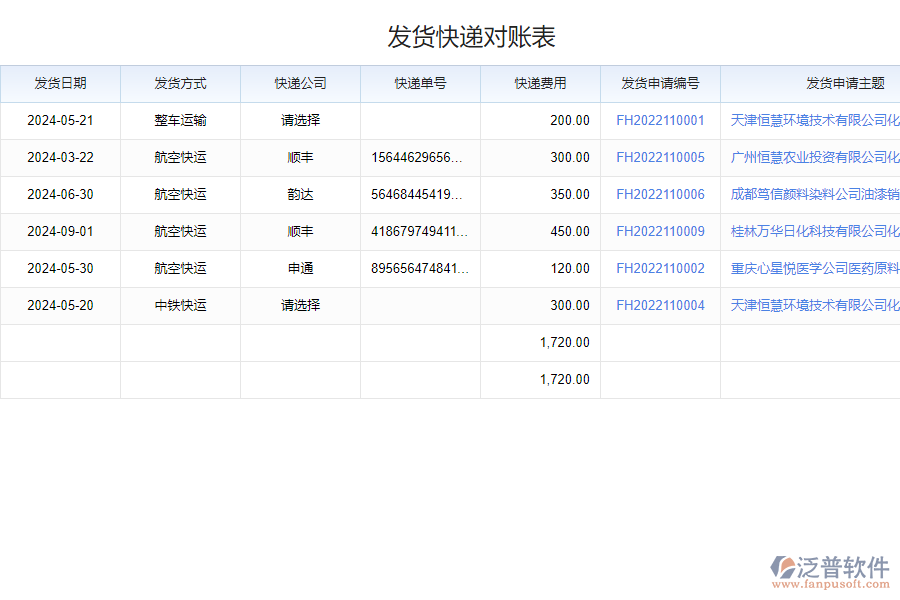This screenshot has width=900, height=600.
Task: Open shipping application FH2022110006
Action: [661, 194]
